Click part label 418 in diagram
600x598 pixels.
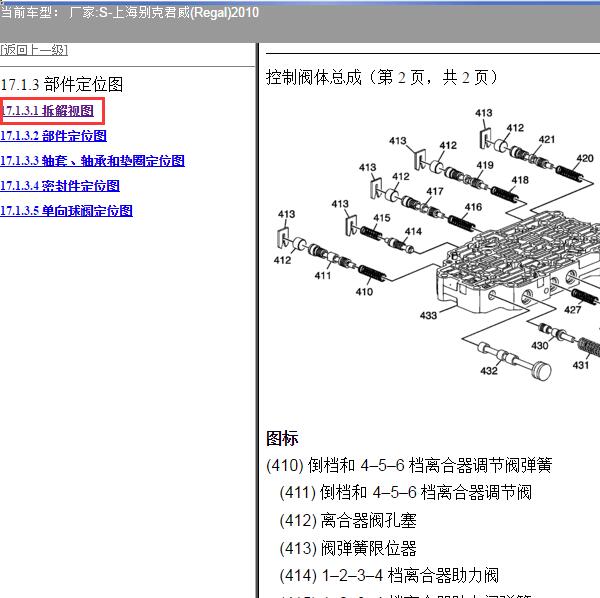(x=520, y=180)
